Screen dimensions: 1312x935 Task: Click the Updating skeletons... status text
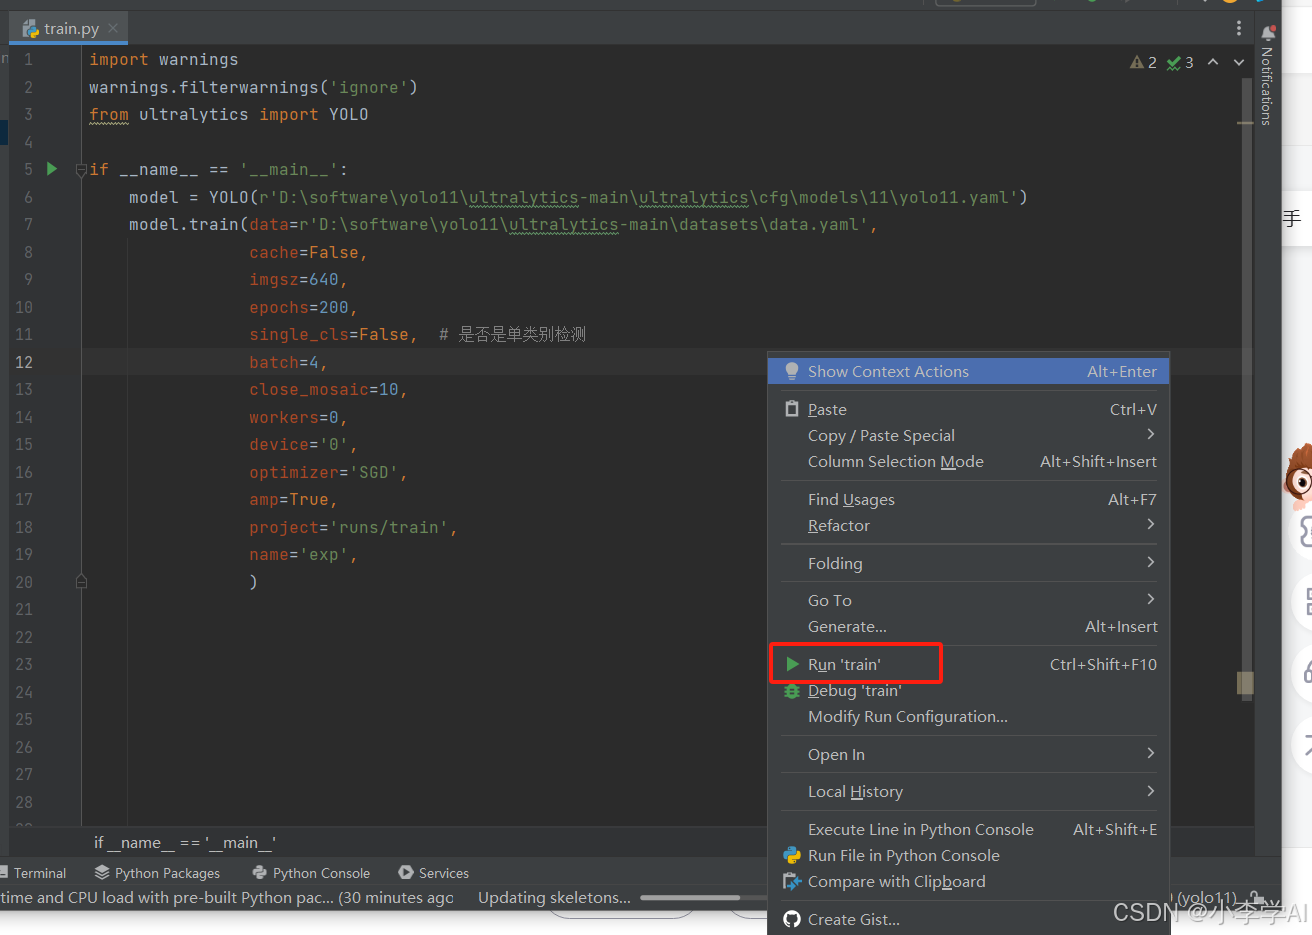(x=554, y=898)
